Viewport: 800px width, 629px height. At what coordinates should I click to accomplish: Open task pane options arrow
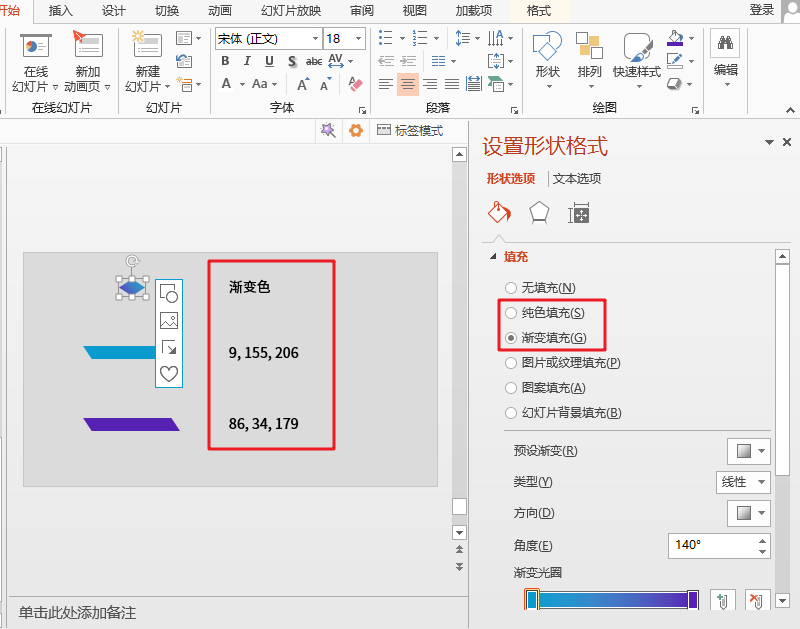click(x=769, y=142)
